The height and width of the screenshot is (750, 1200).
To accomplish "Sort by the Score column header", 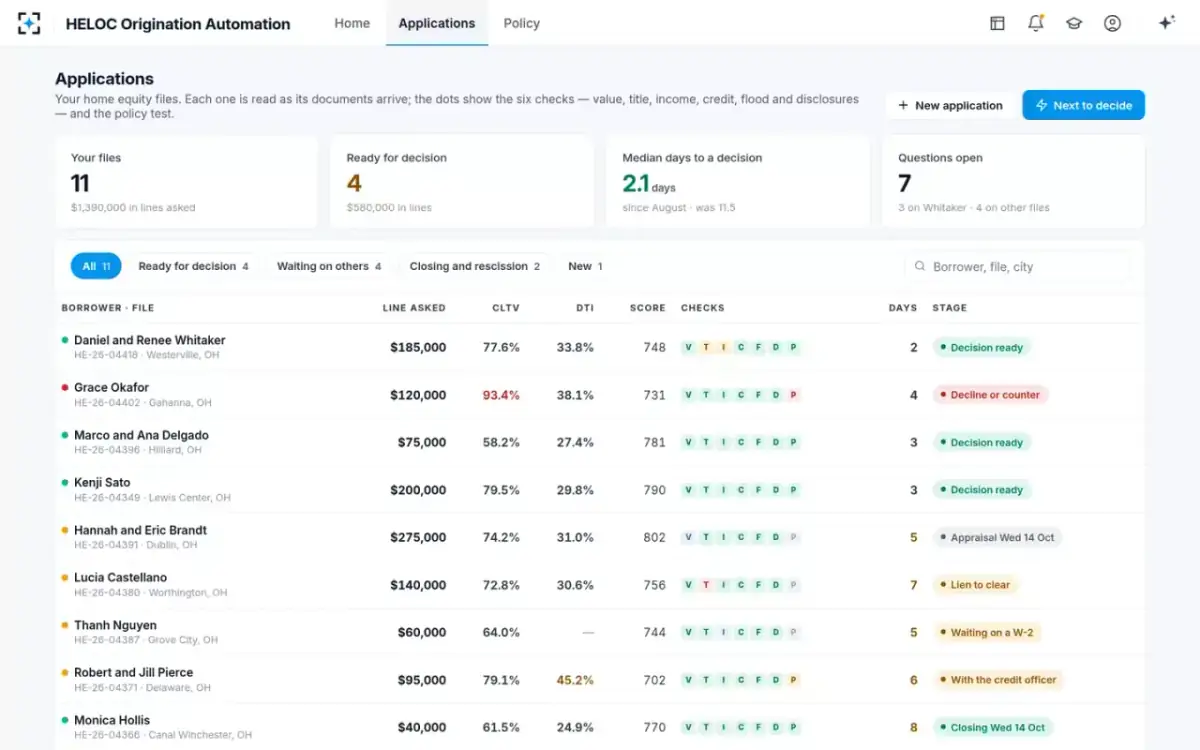I will pos(647,308).
